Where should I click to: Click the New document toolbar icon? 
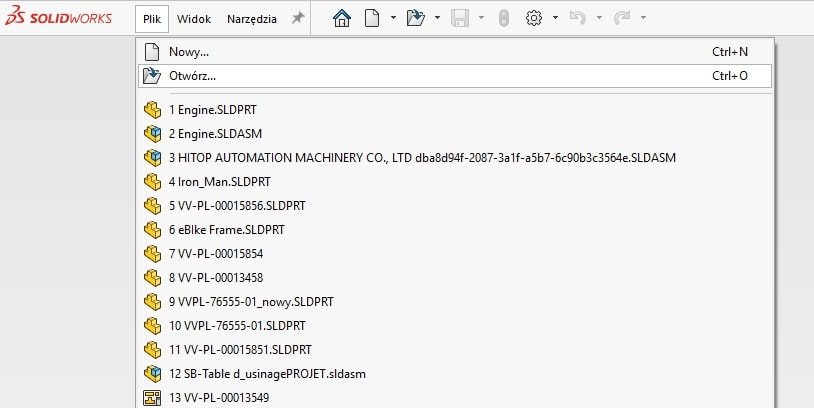[372, 18]
